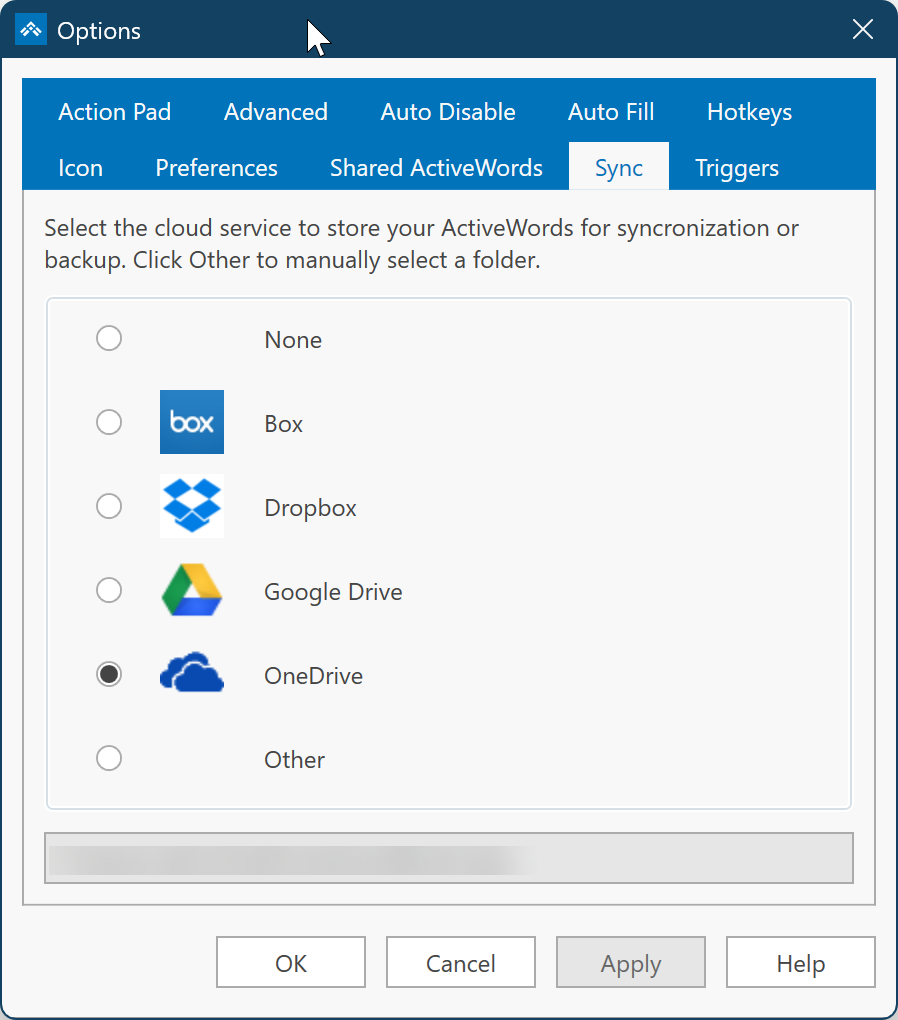Select the Sync tab
Screen dimensions: 898x1020
tap(619, 167)
